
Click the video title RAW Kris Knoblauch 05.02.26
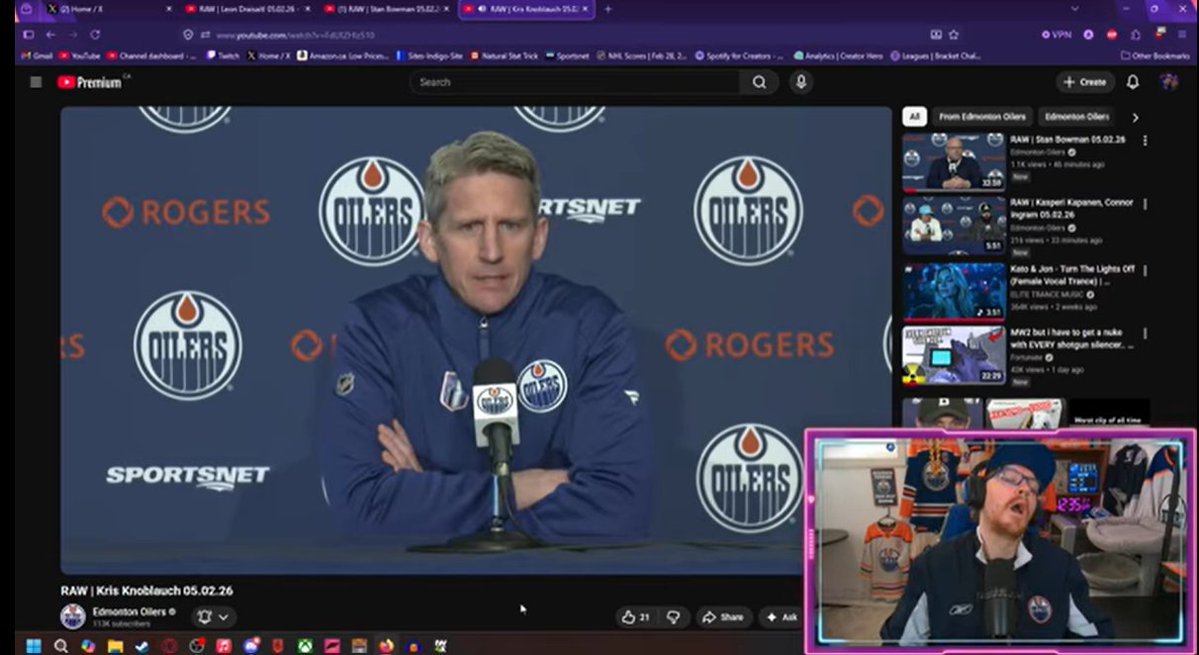click(x=147, y=591)
